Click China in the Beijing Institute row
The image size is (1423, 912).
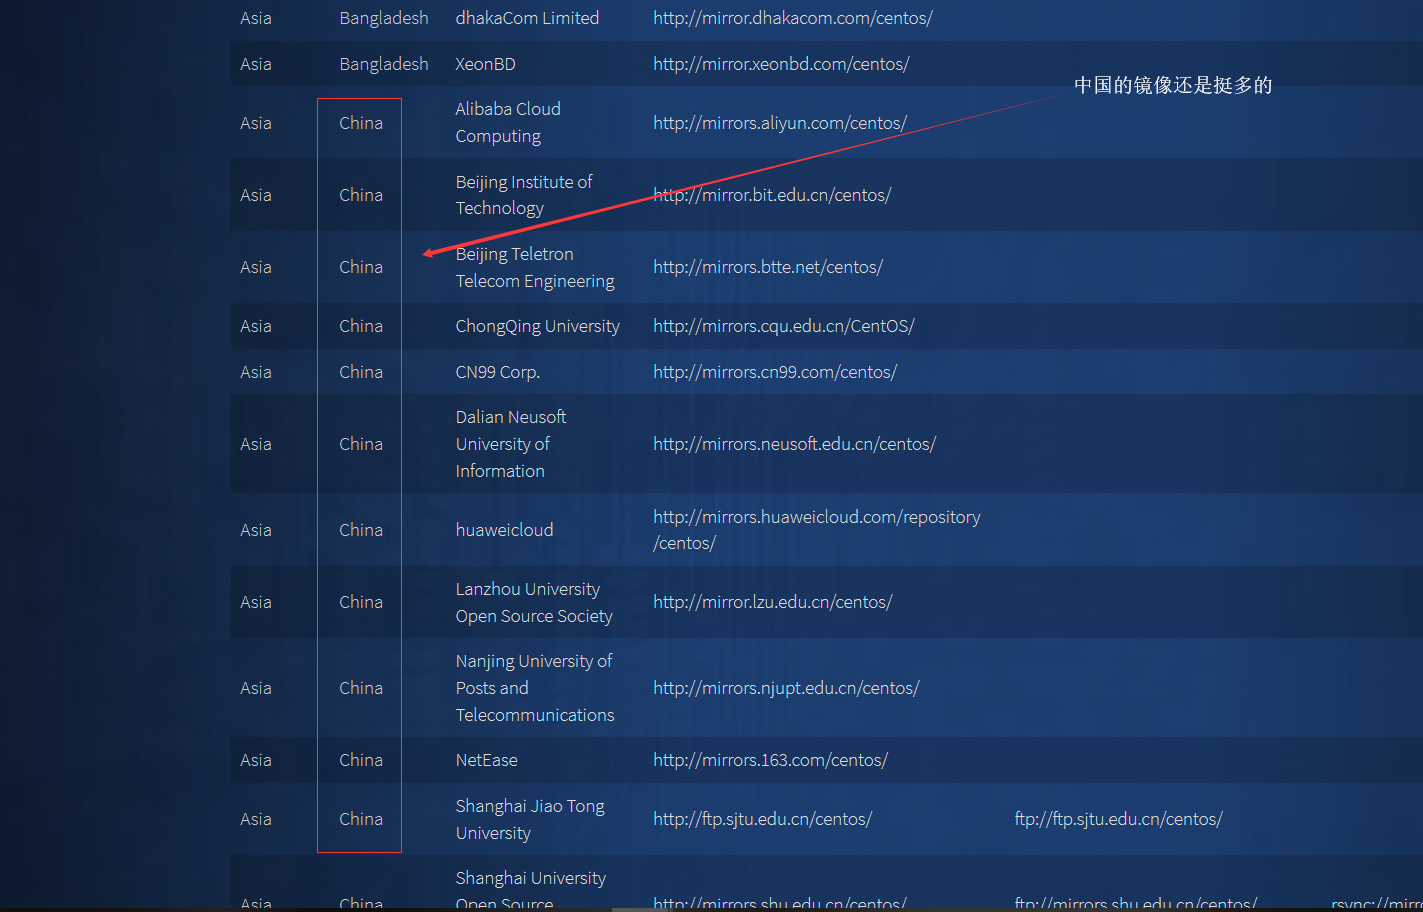coord(361,195)
